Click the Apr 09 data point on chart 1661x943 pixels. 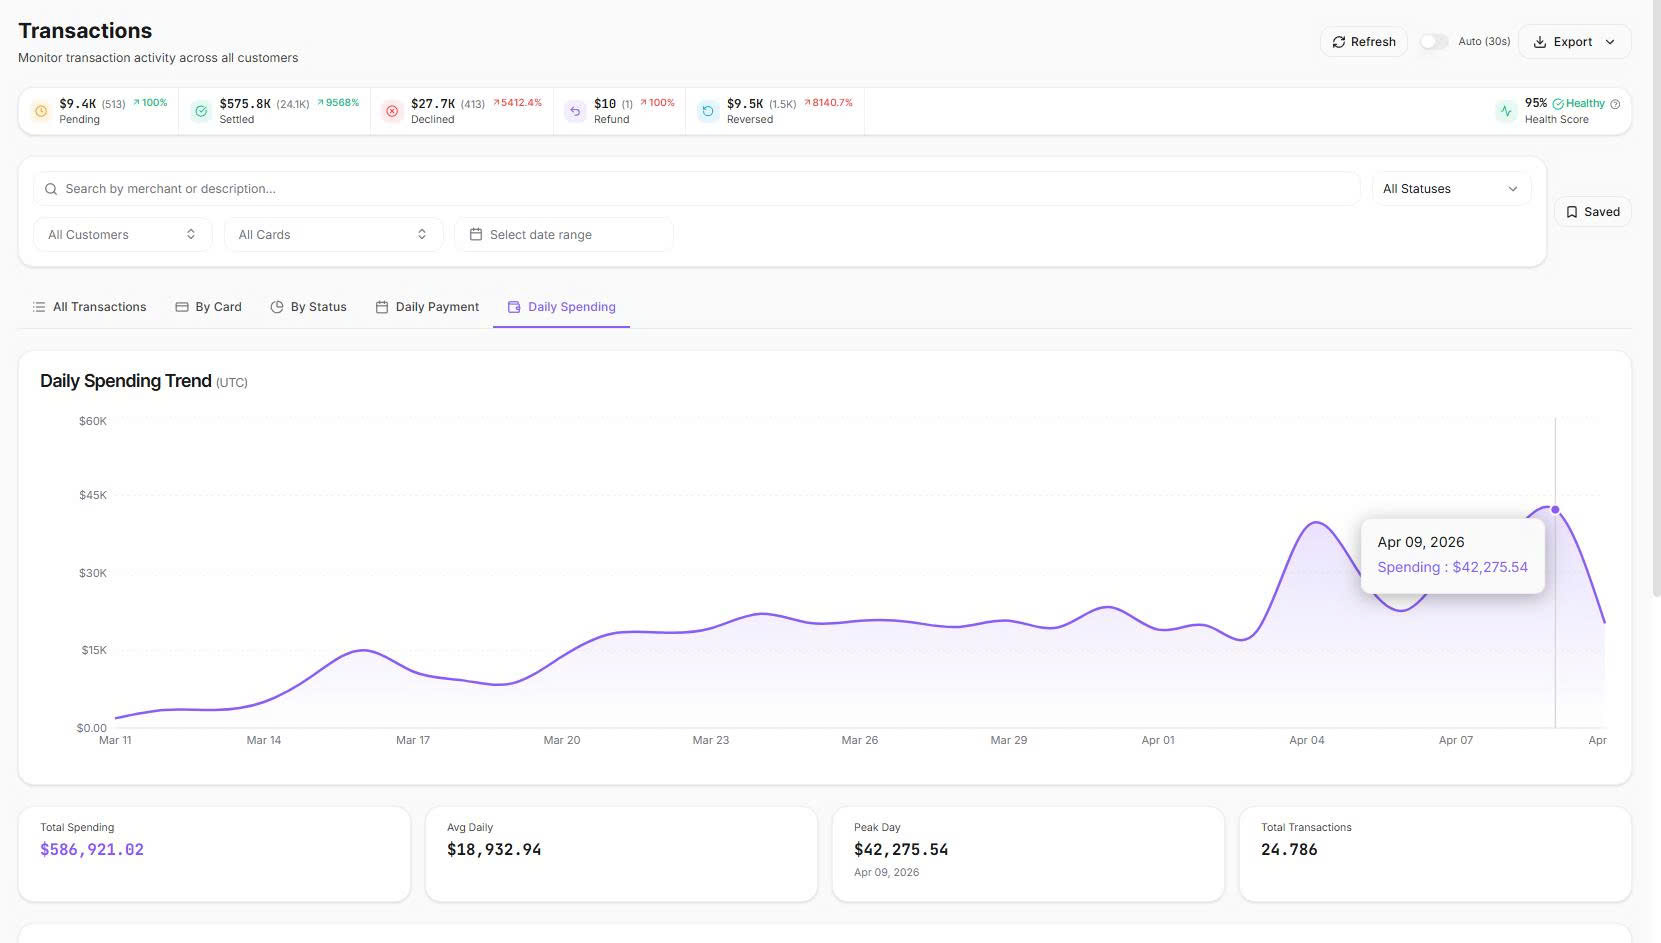tap(1555, 510)
